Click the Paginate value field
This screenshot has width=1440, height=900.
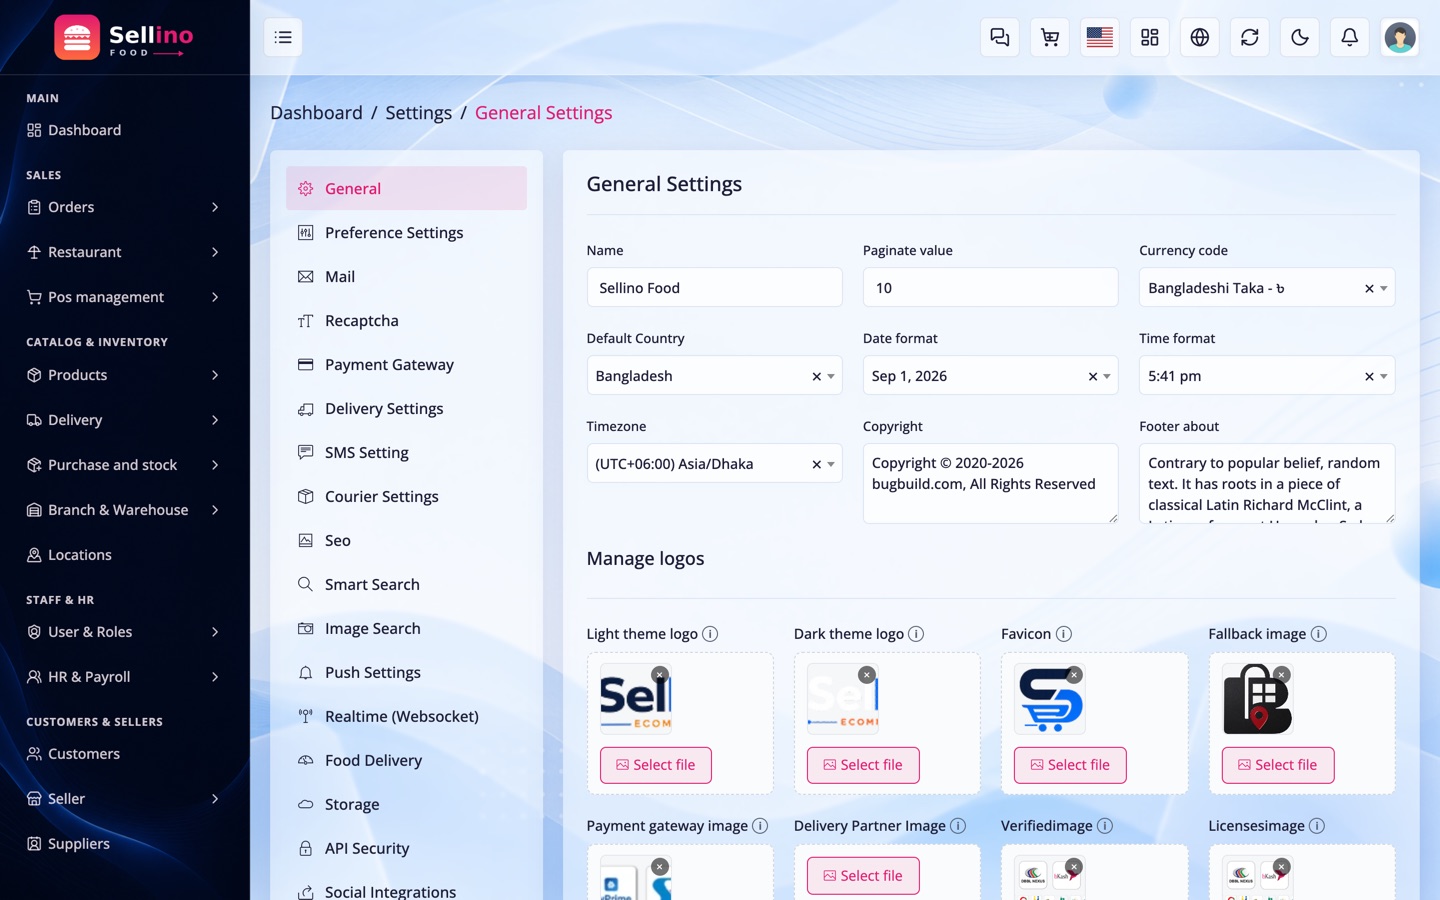tap(990, 288)
